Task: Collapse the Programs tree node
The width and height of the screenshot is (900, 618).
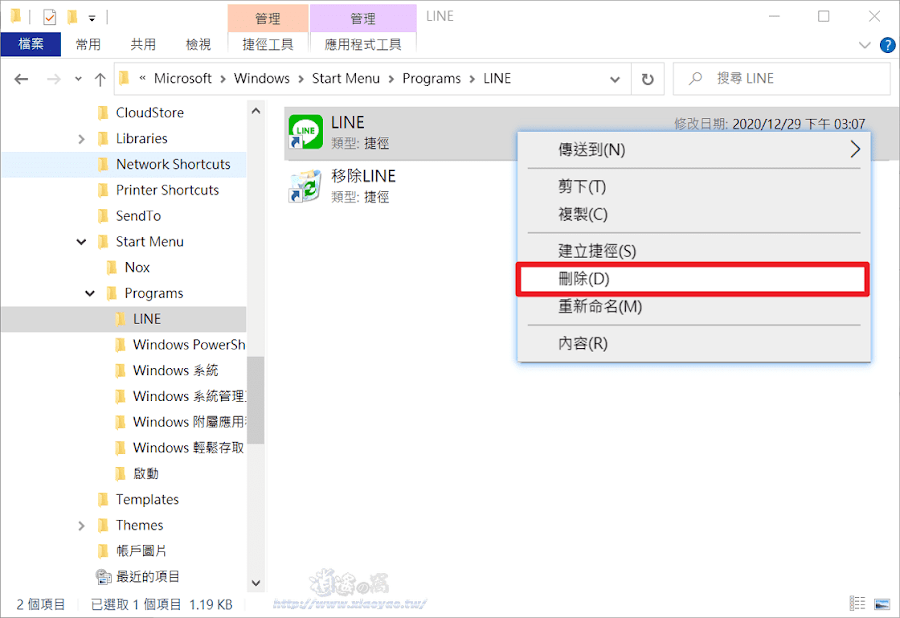Action: (90, 293)
